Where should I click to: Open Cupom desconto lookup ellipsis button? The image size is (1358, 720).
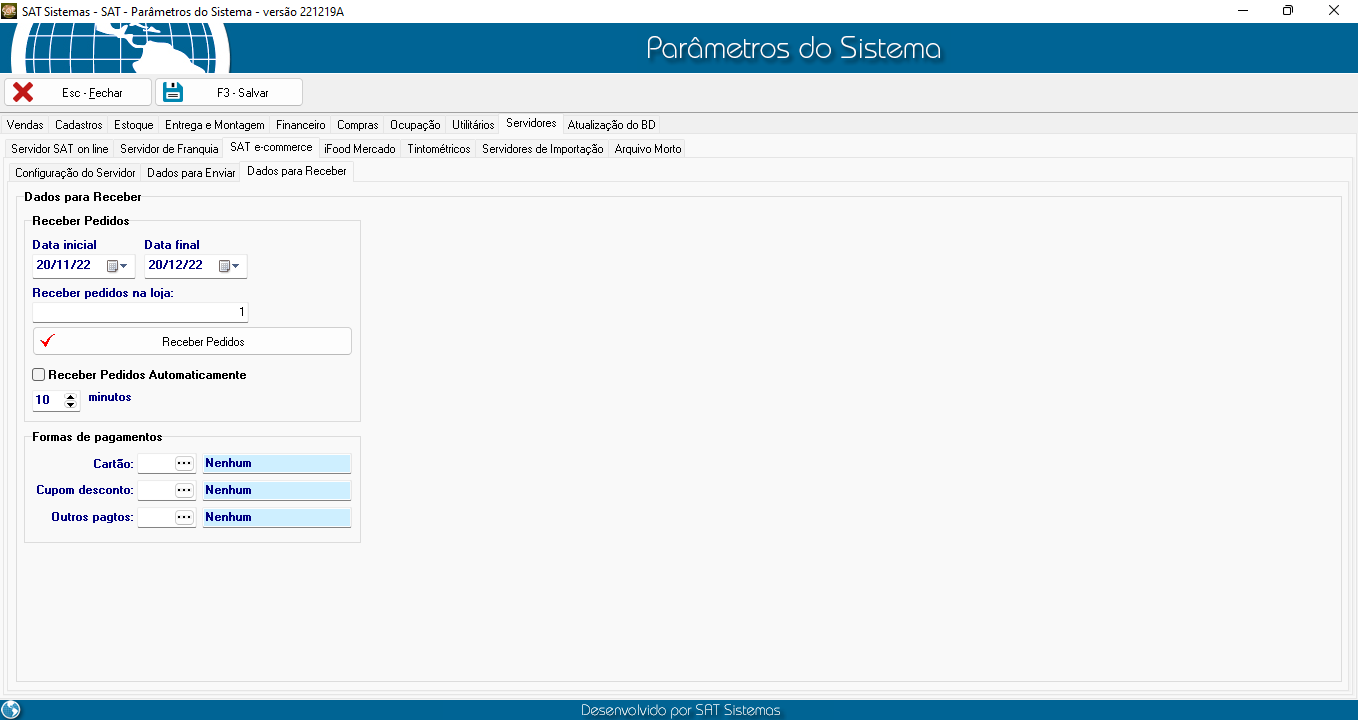[184, 491]
